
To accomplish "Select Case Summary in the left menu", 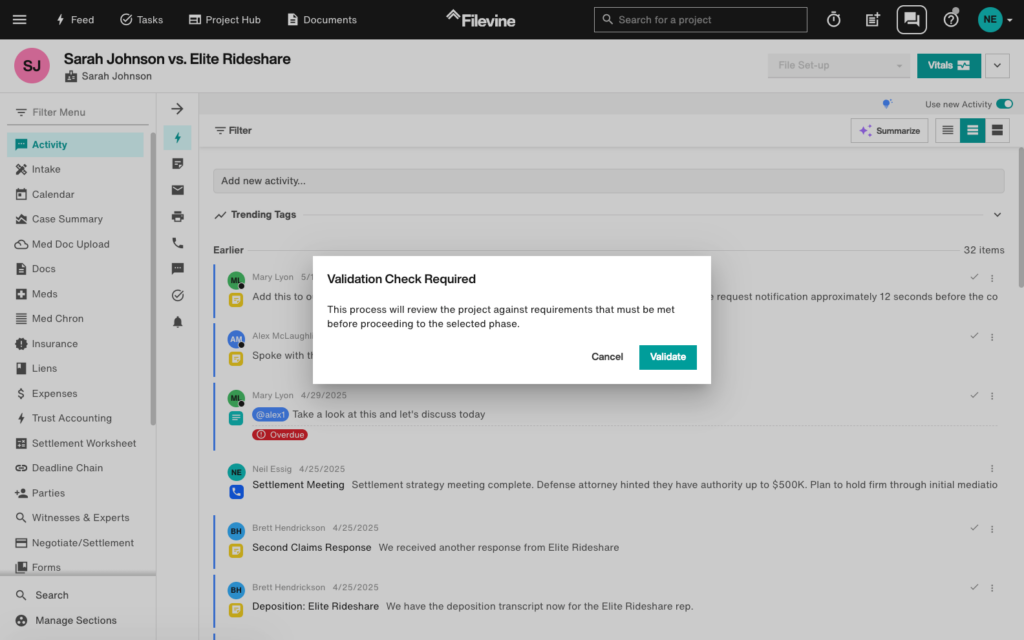I will point(67,219).
